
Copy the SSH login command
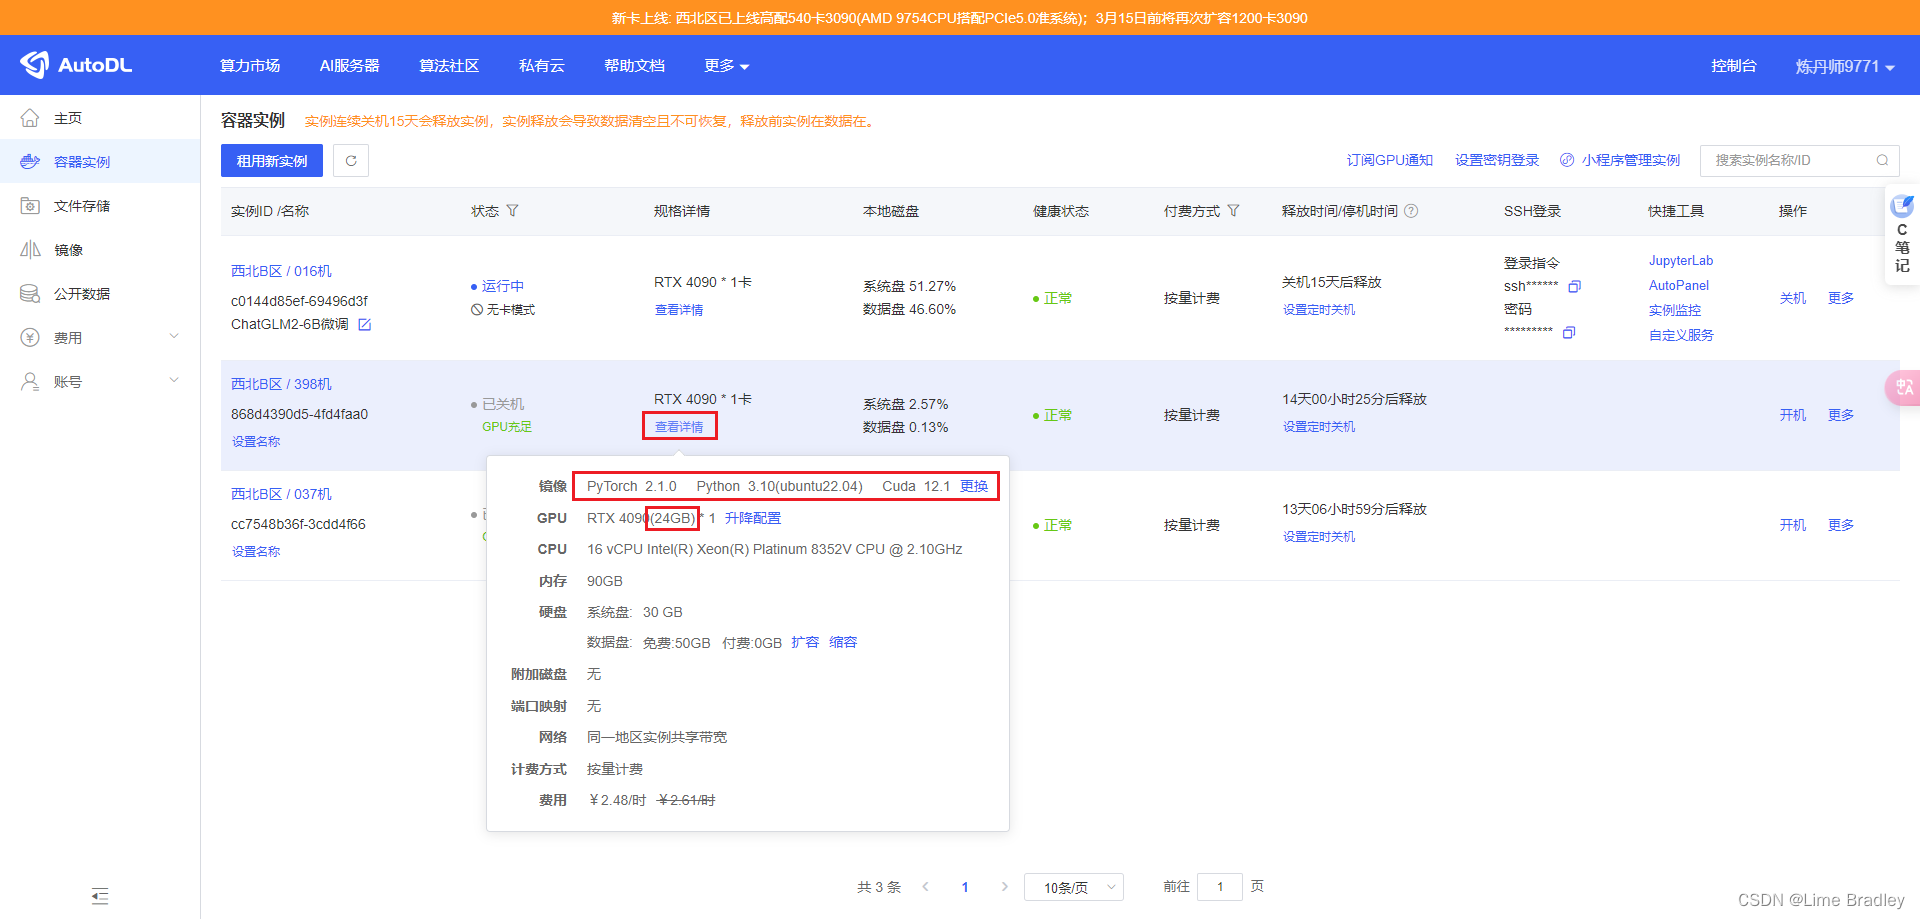1574,287
